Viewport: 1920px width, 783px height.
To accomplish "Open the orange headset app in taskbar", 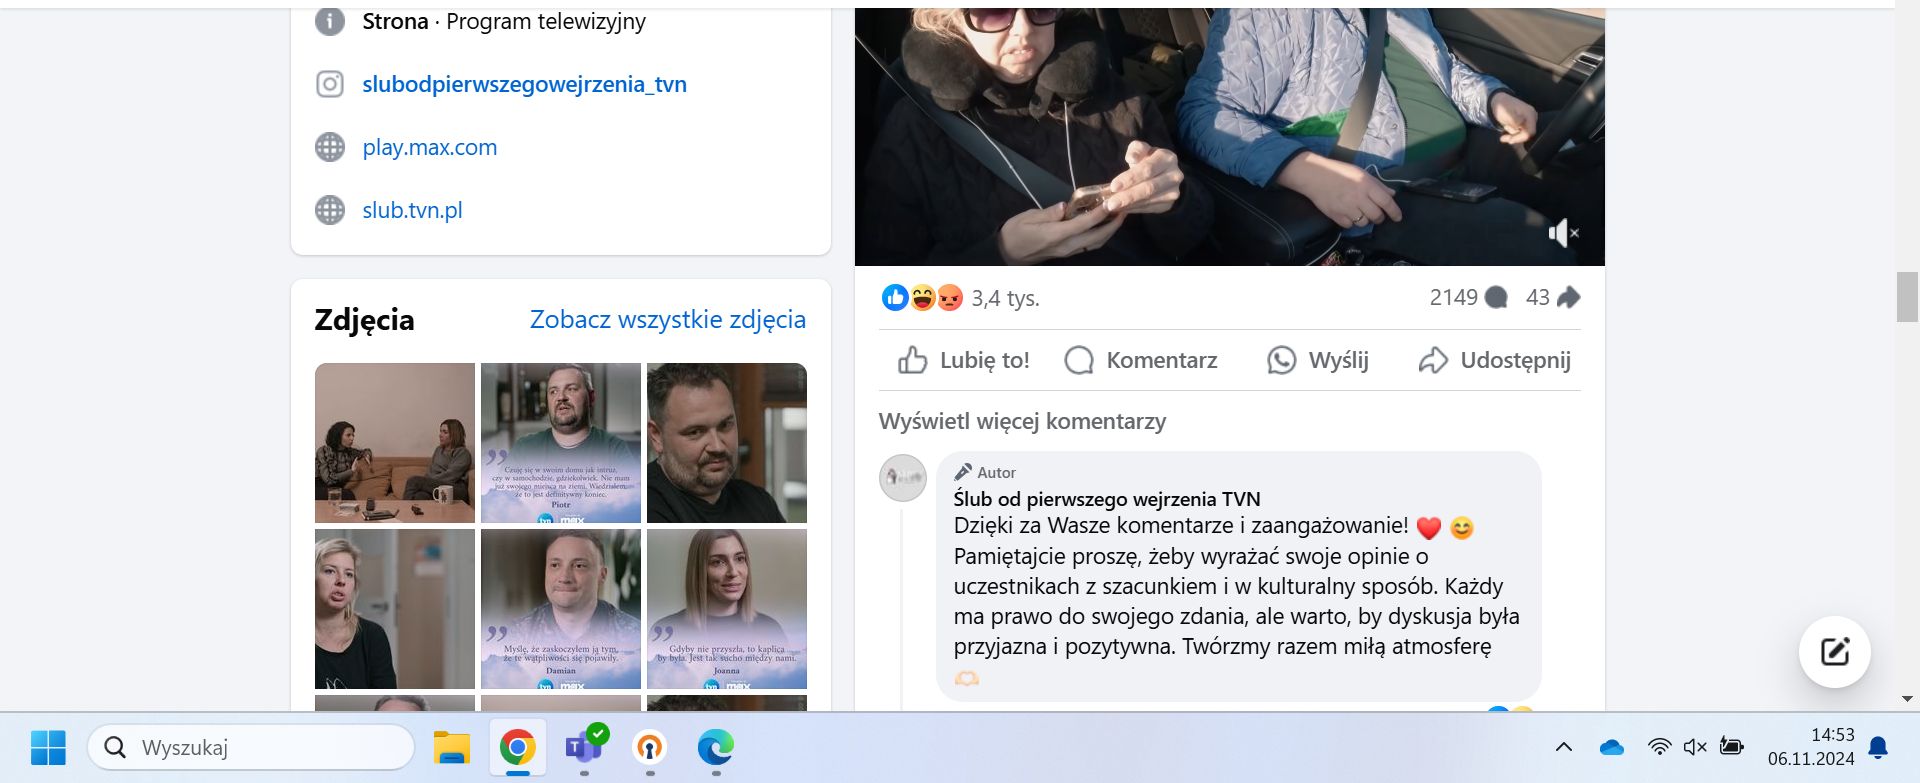I will [650, 747].
